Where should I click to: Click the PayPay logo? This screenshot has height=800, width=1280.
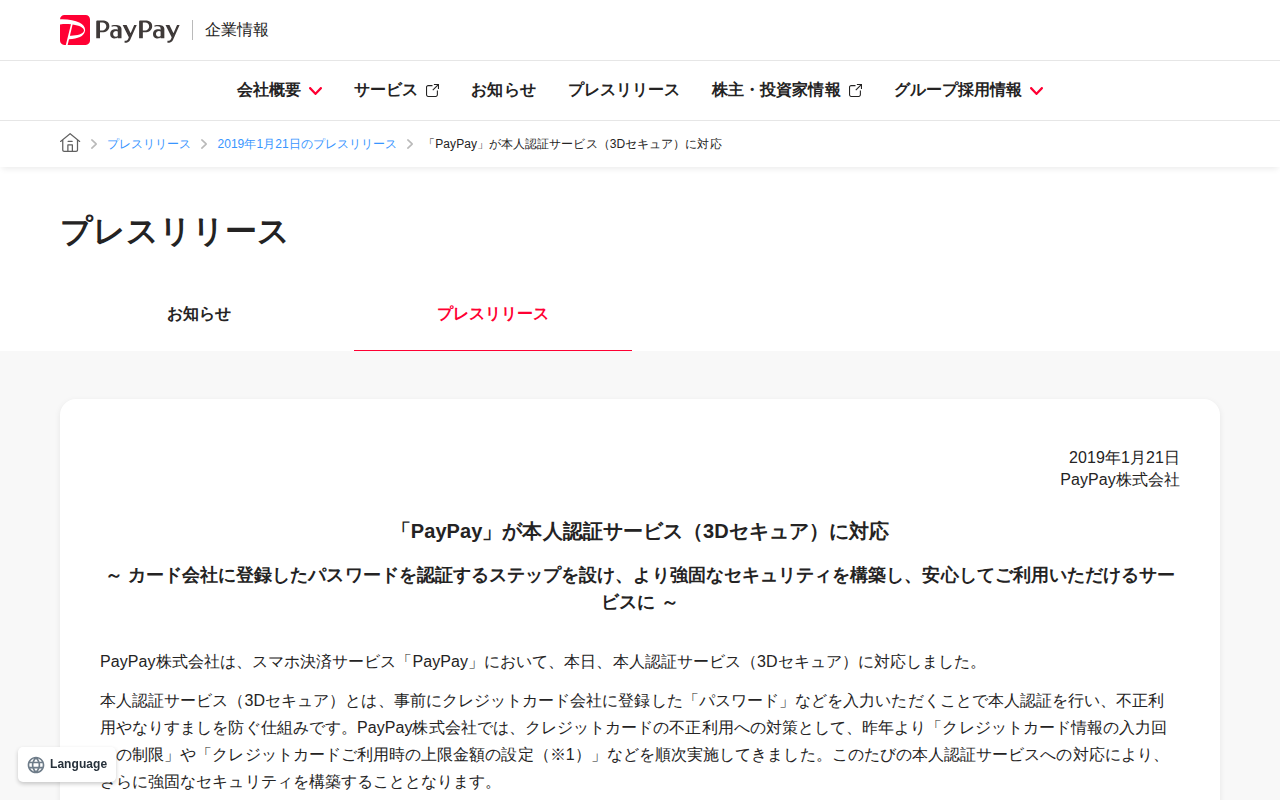pyautogui.click(x=119, y=30)
